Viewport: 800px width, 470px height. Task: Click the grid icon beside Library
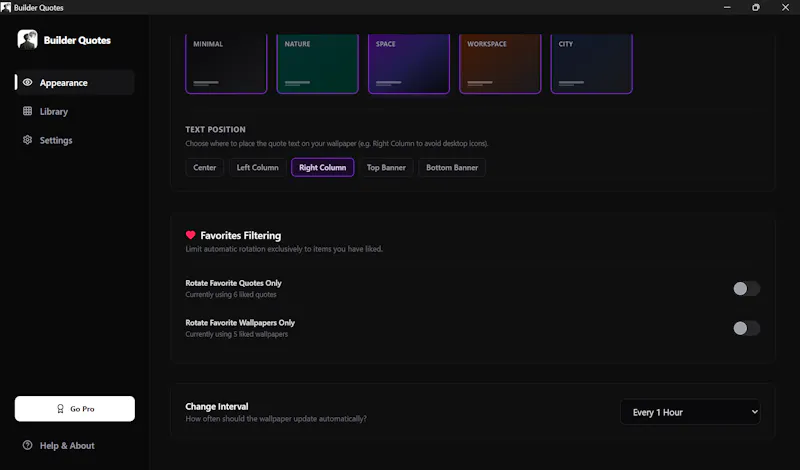coord(28,111)
